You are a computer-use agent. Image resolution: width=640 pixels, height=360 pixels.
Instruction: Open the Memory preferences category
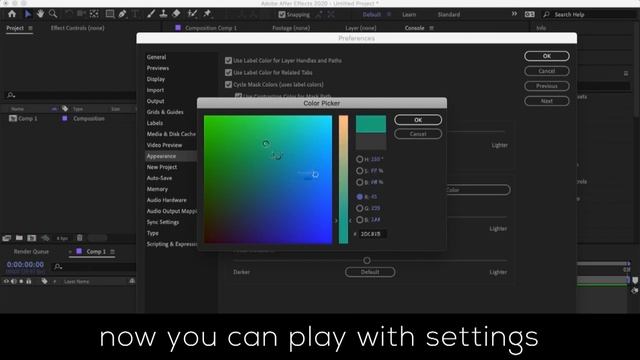coord(157,189)
